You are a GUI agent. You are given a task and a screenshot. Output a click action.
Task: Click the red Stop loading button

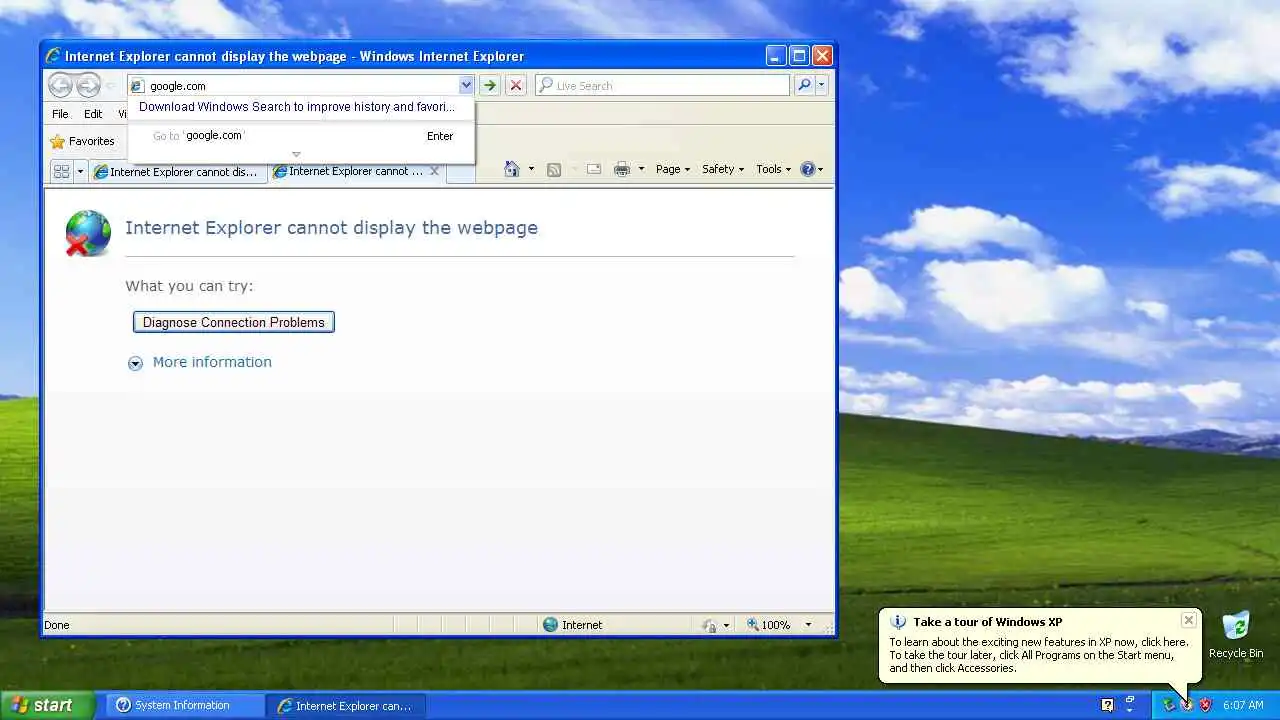coord(516,86)
